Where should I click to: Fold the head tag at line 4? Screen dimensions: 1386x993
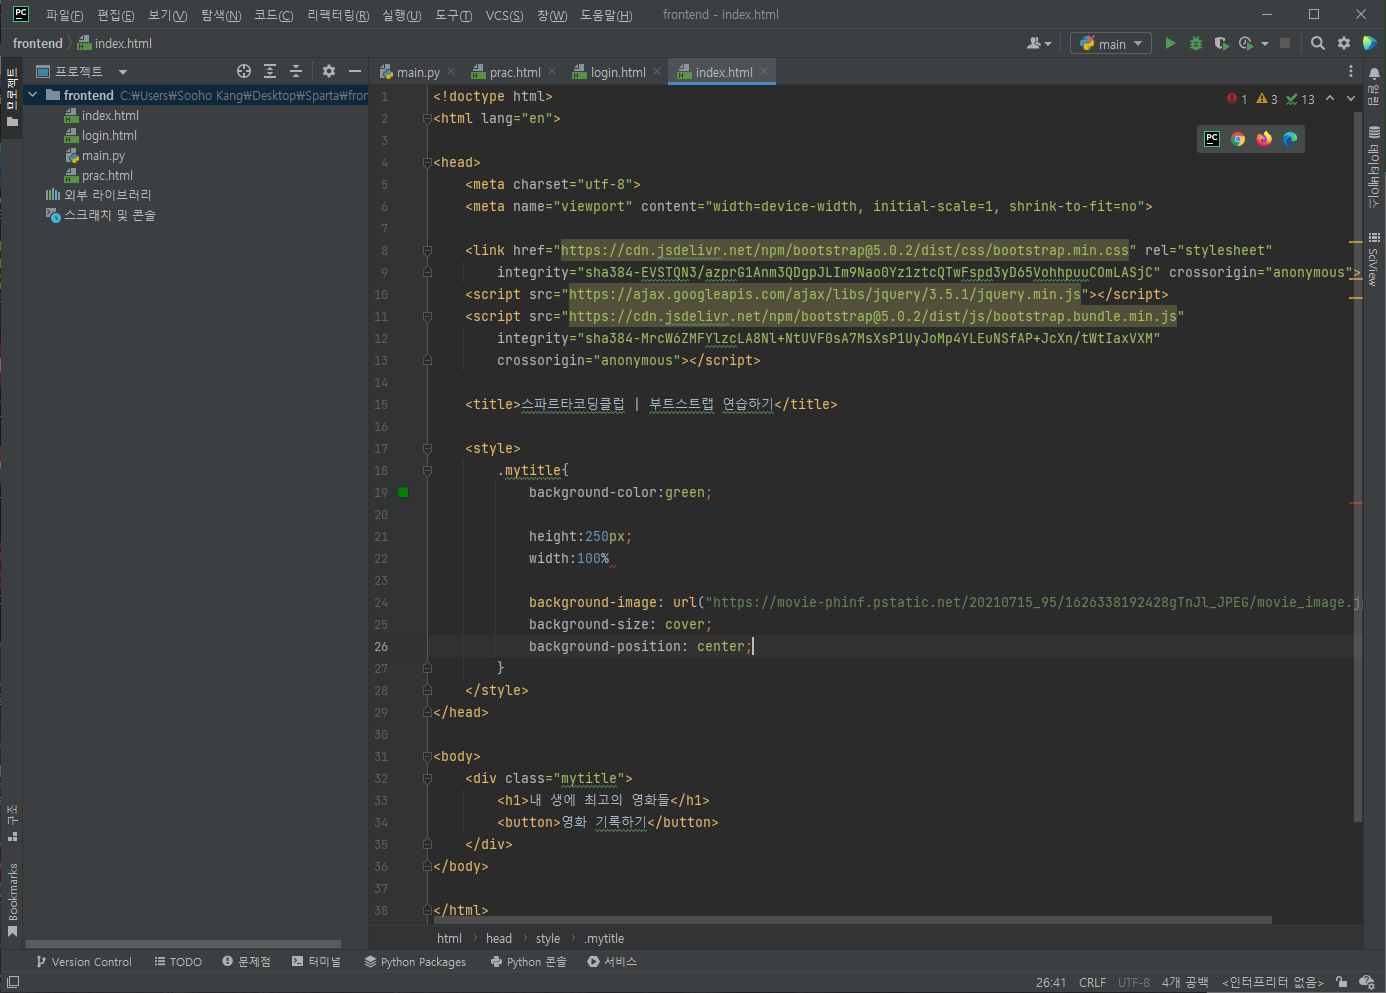(x=427, y=162)
